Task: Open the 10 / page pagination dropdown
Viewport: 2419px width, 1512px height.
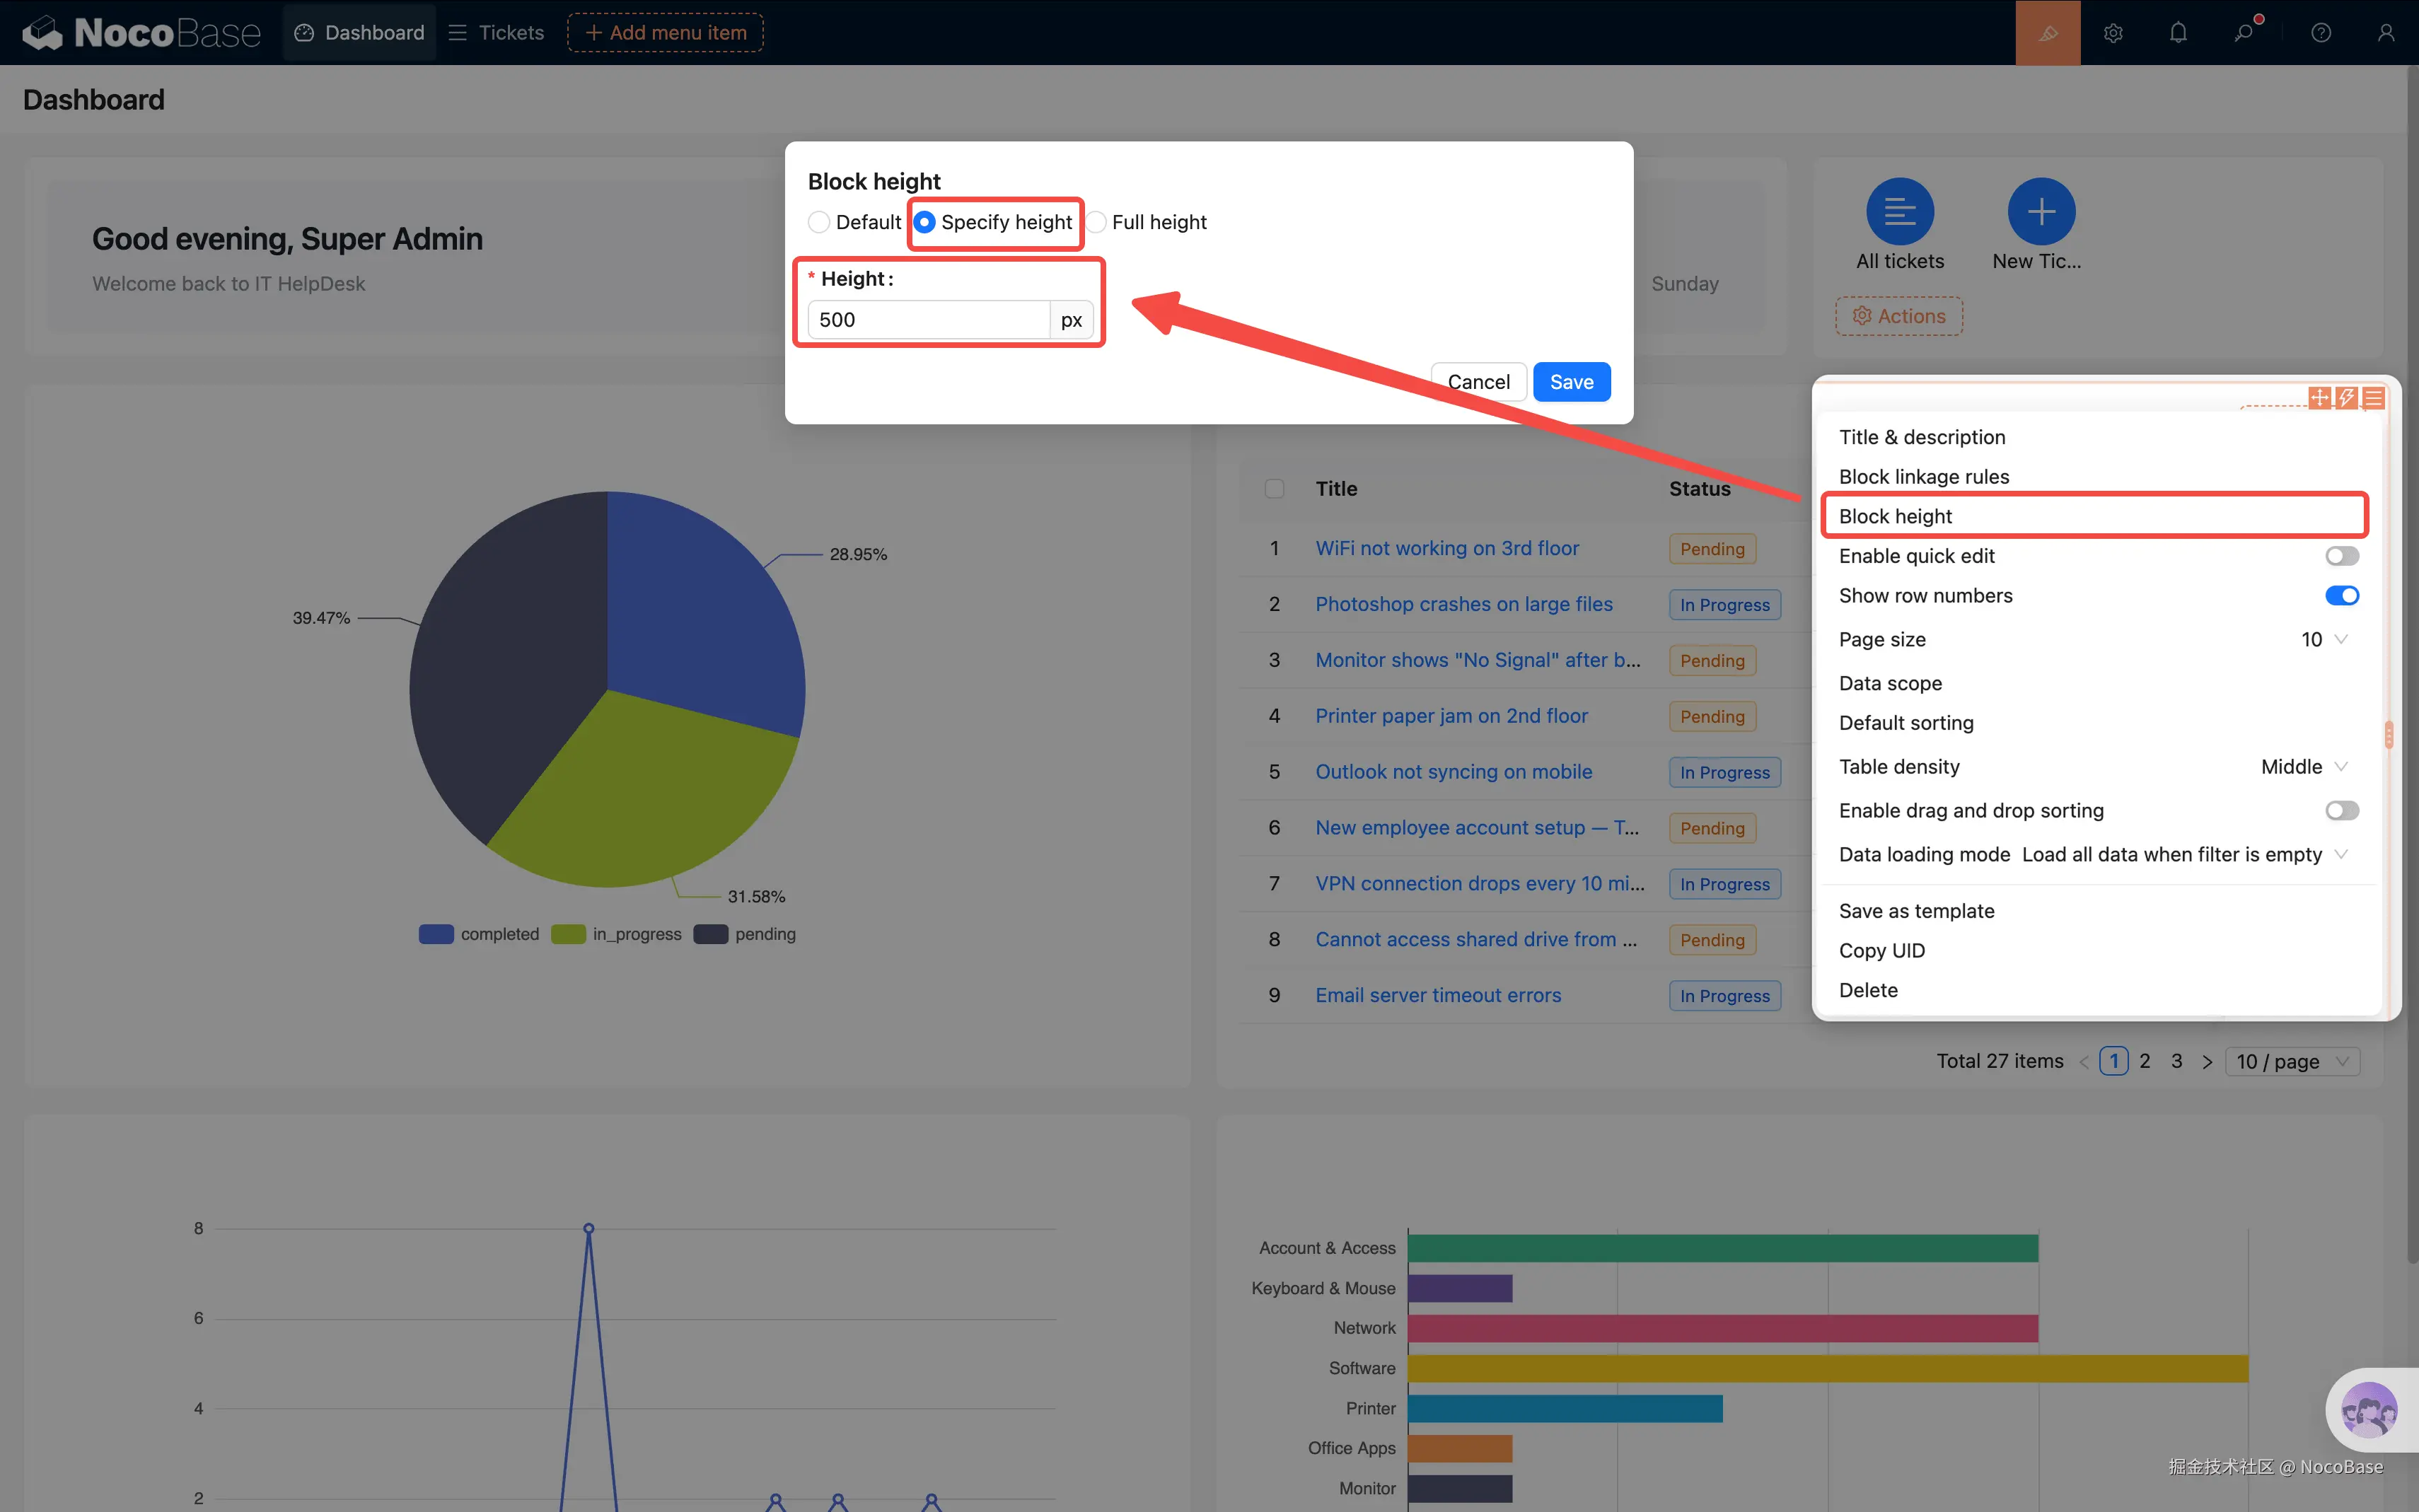Action: (2292, 1061)
